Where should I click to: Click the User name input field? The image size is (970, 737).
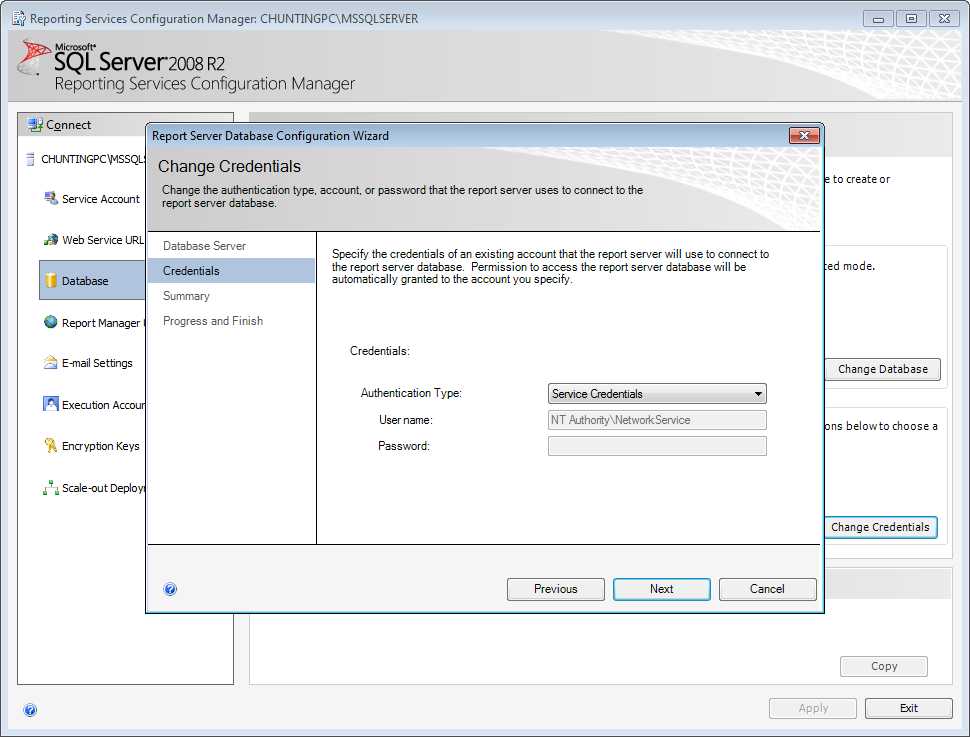657,420
